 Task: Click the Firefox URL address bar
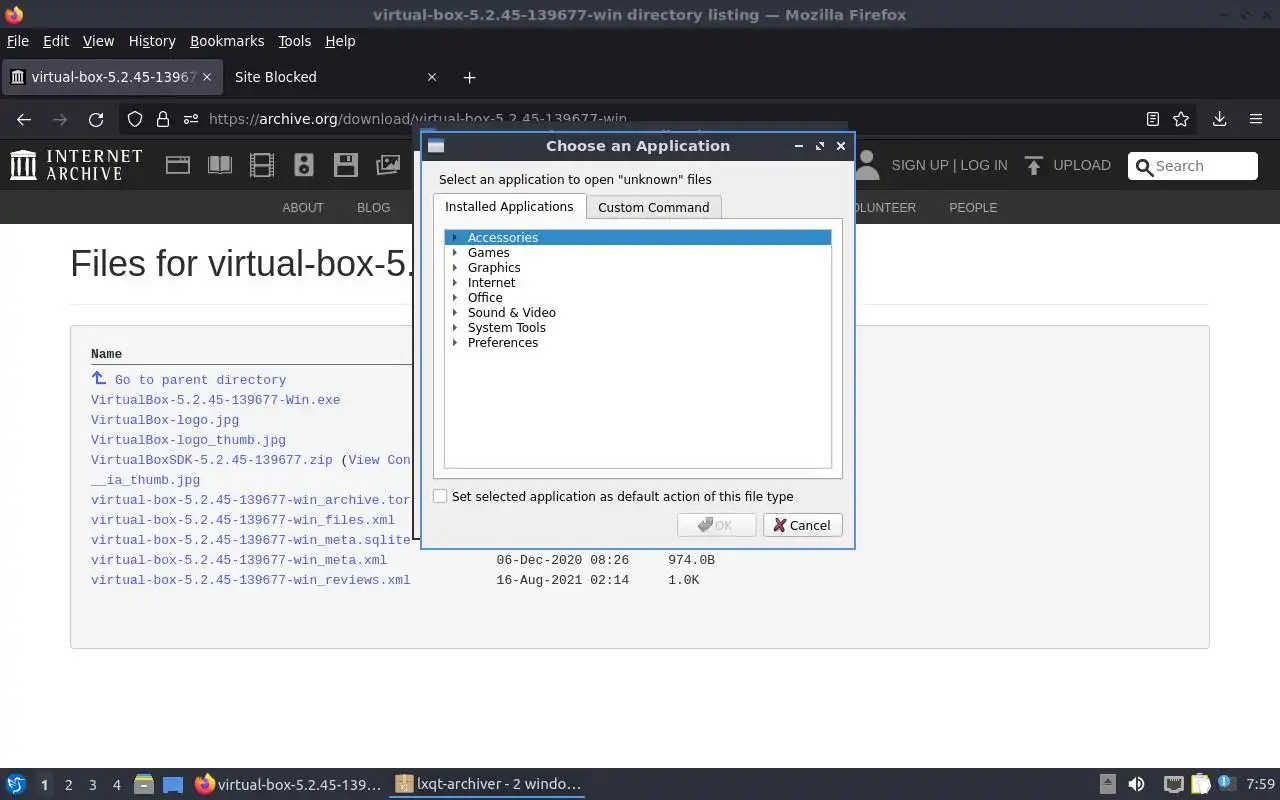coord(660,119)
